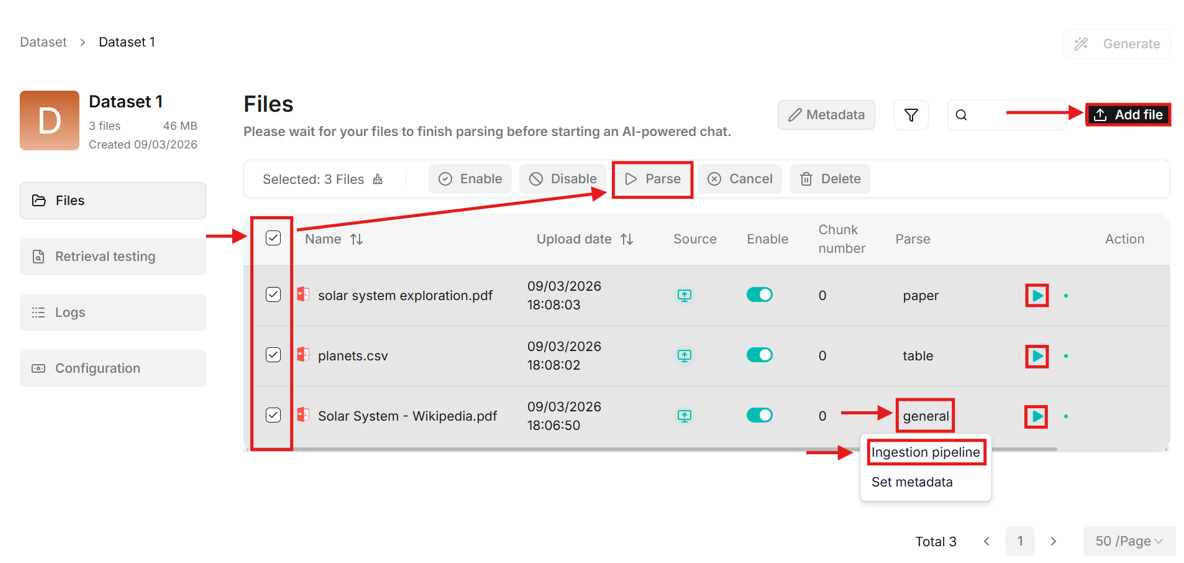The height and width of the screenshot is (563, 1184).
Task: Click the Parse bulk action button
Action: 652,179
